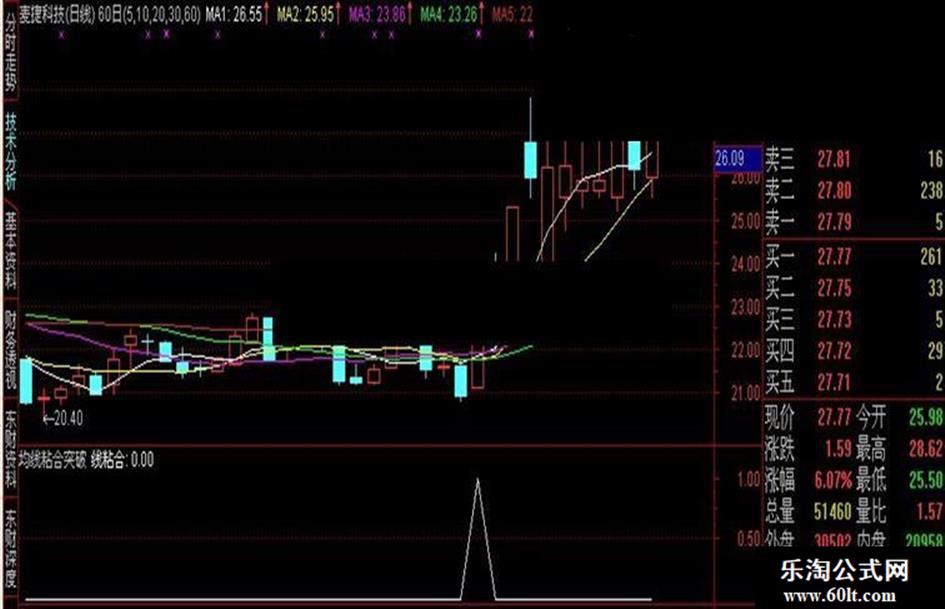Screen dimensions: 945x609
Task: Click the 线粘合: 0.00 indicator value
Action: click(123, 461)
